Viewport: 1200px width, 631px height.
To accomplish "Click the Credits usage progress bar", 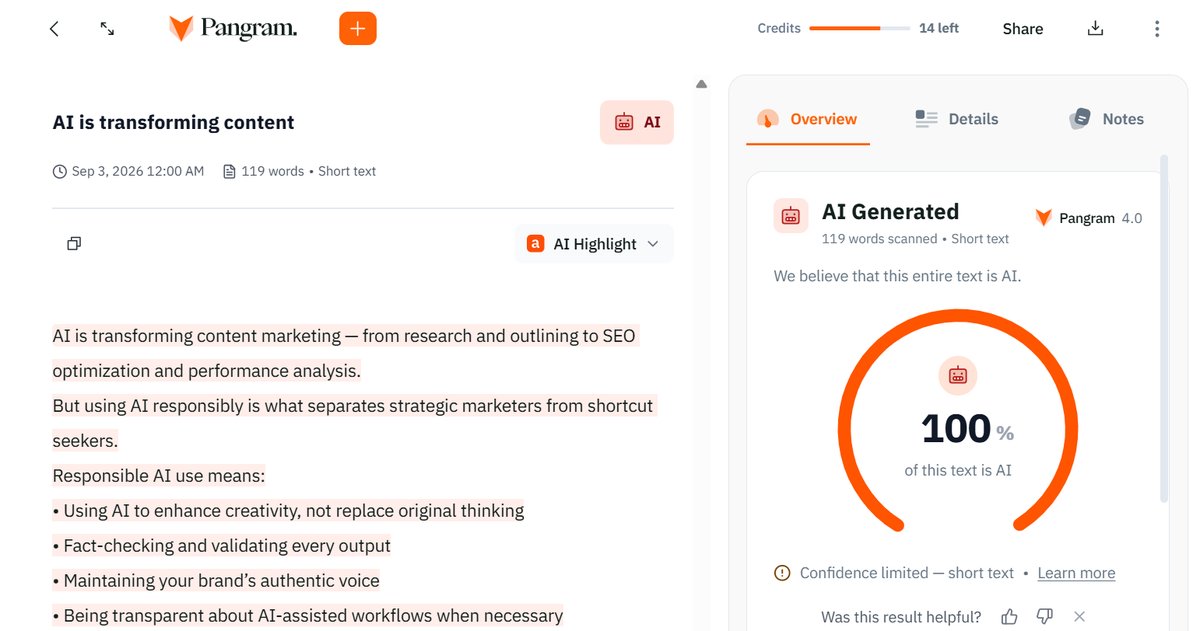I will click(x=859, y=28).
